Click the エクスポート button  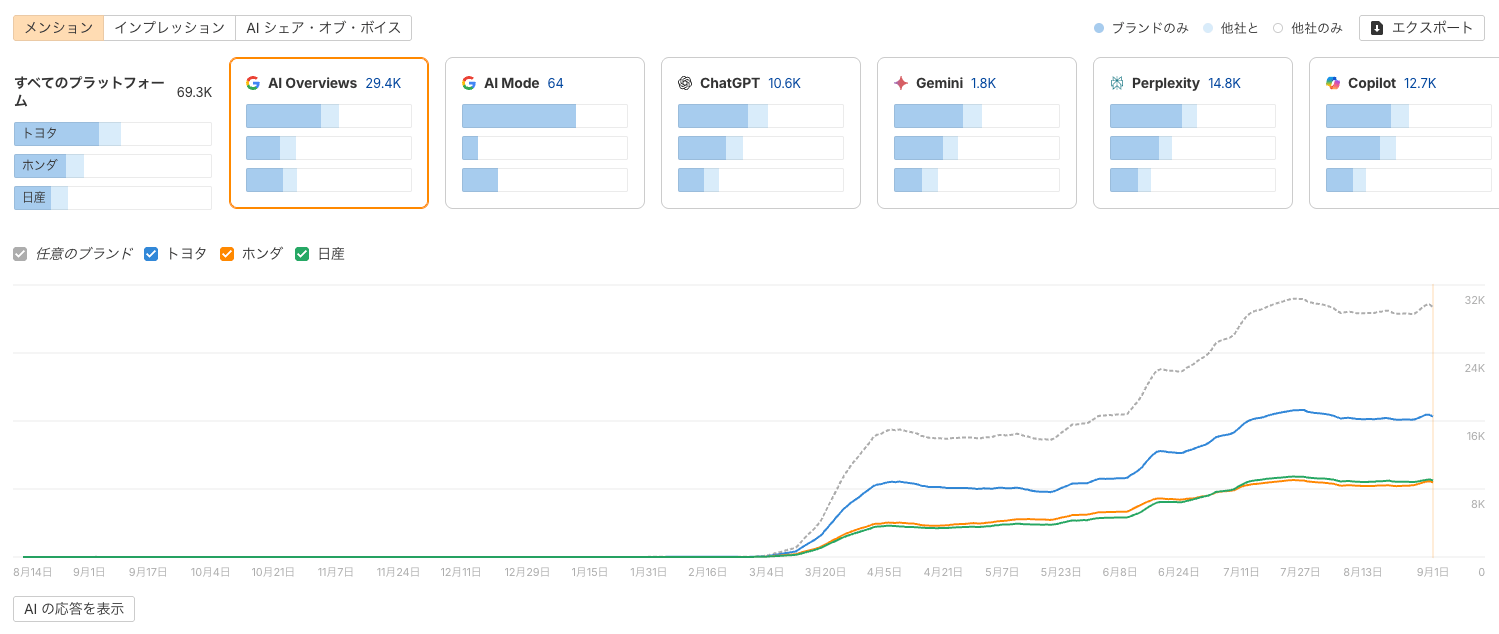click(x=1421, y=28)
